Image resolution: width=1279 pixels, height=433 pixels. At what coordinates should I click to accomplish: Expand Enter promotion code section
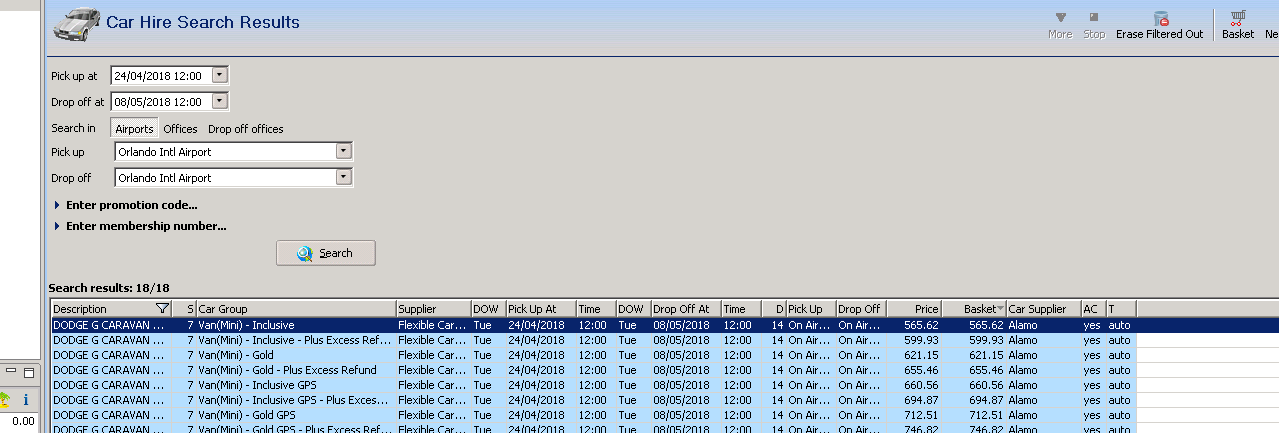(131, 205)
